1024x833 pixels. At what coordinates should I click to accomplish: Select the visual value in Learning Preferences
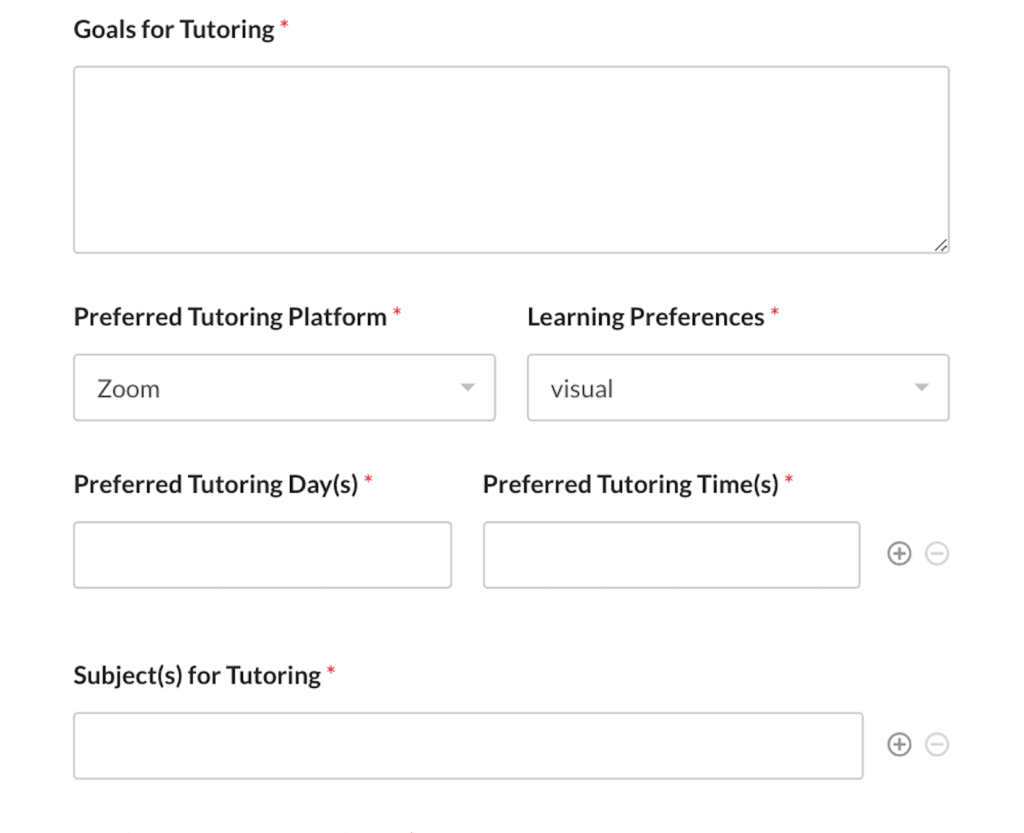(x=581, y=388)
